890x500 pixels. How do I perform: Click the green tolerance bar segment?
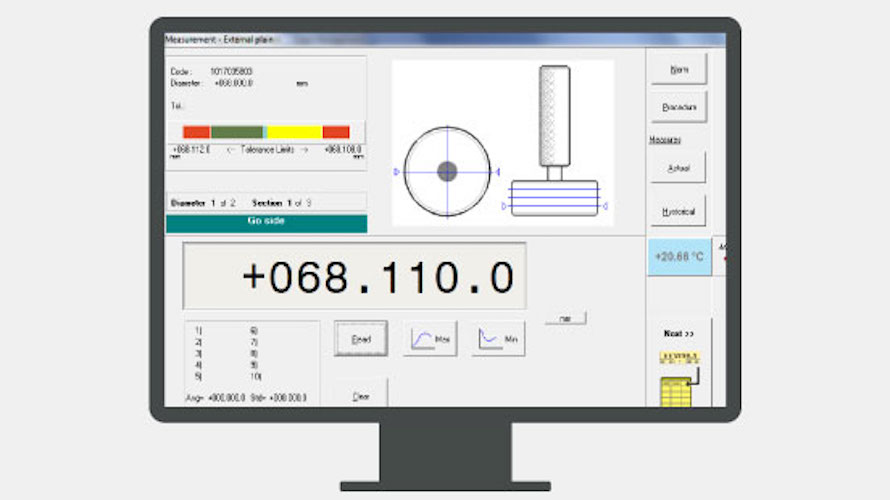pyautogui.click(x=237, y=132)
